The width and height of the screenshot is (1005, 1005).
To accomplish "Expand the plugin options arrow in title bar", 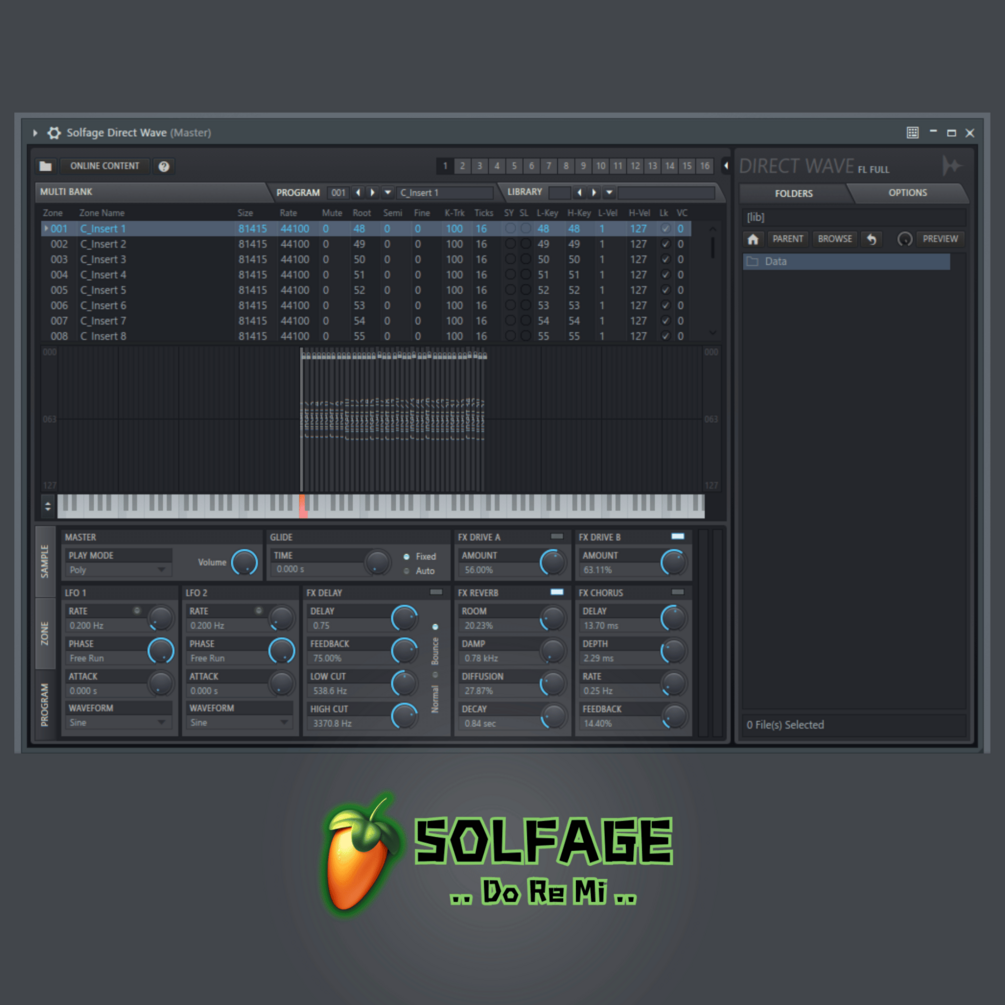I will pos(35,133).
